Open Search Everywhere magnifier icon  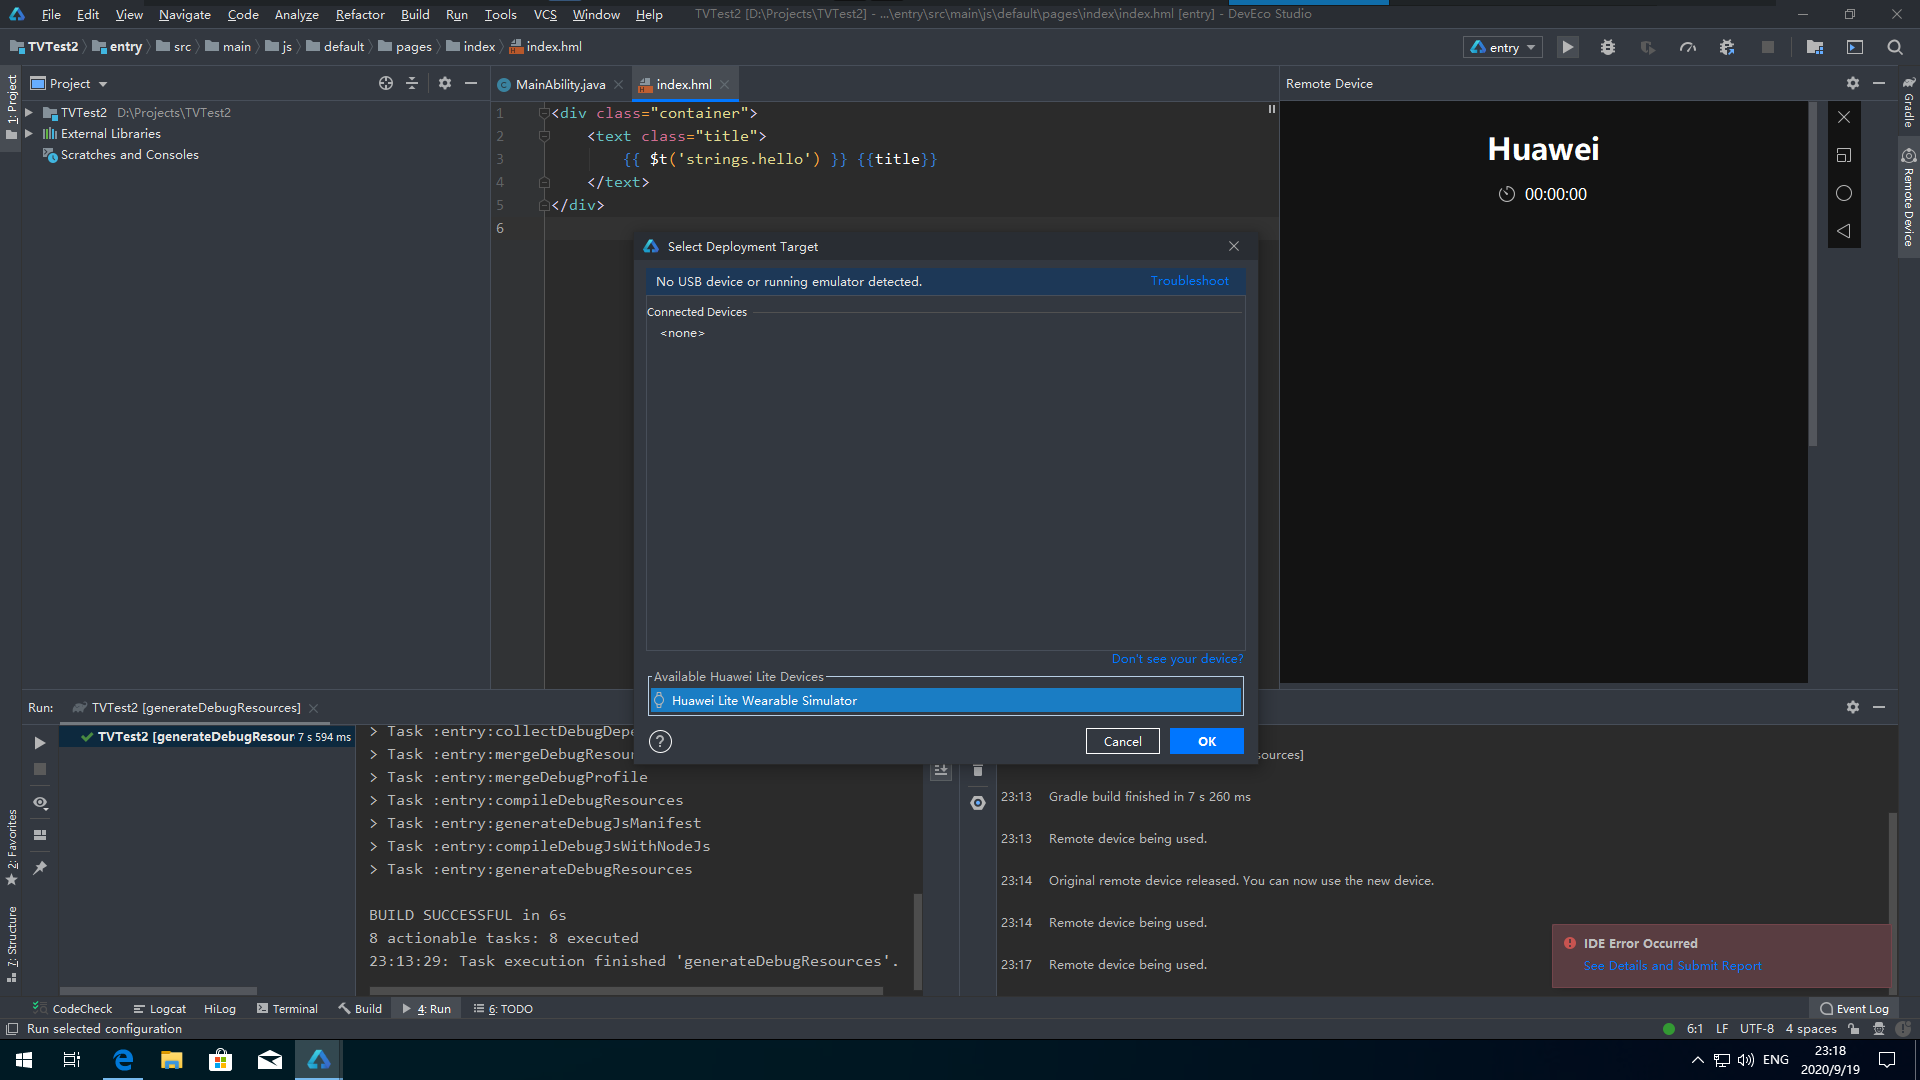tap(1895, 47)
